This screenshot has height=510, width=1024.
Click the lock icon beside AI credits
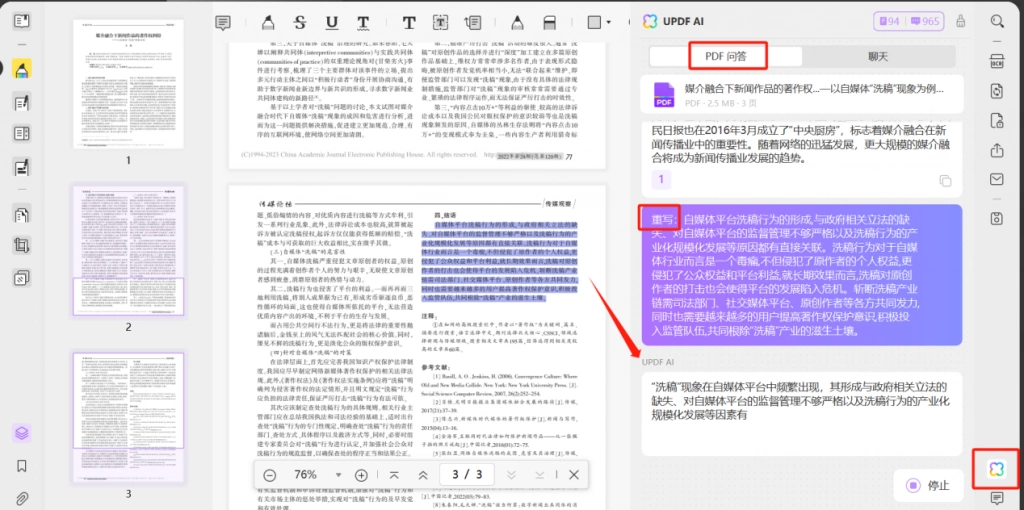pos(961,21)
